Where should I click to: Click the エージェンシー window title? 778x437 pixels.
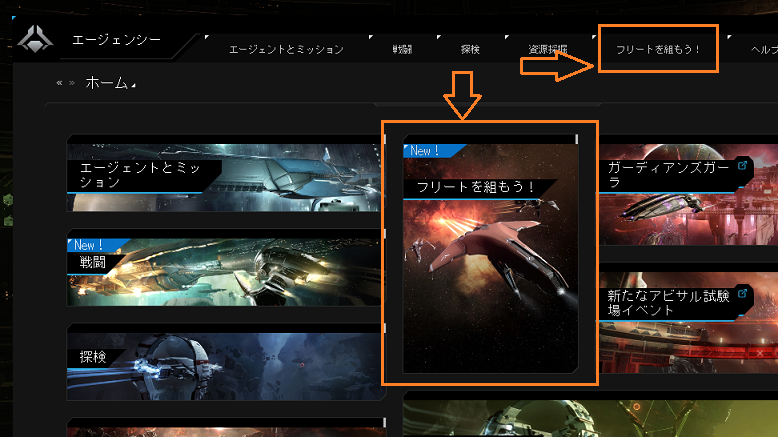[x=117, y=40]
